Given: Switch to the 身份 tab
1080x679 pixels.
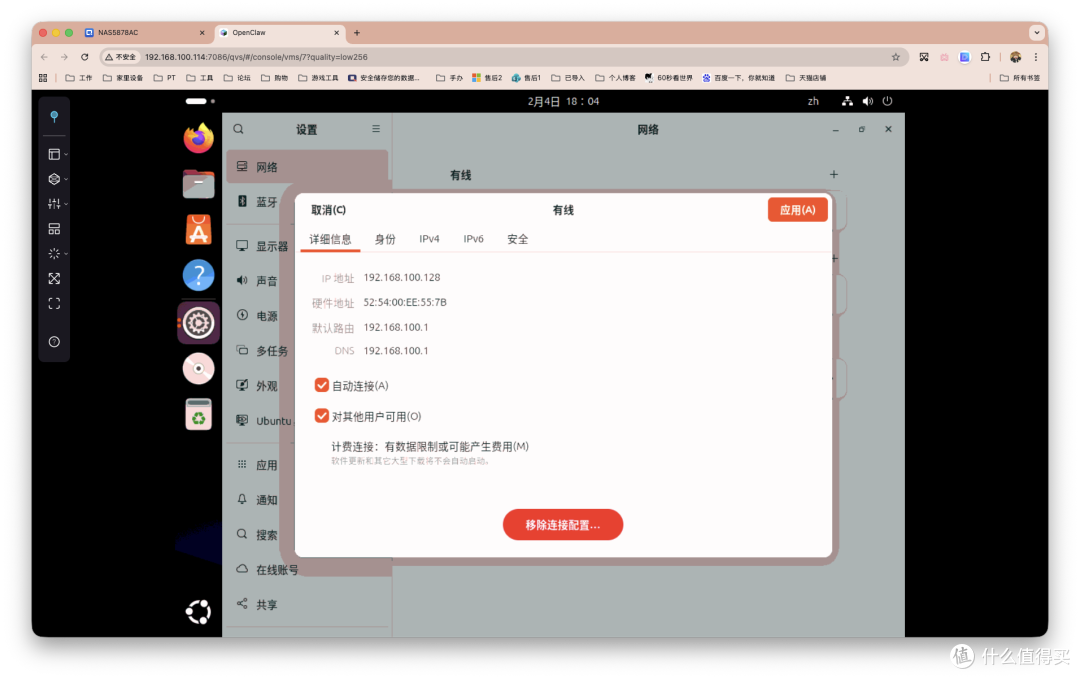Looking at the screenshot, I should 385,239.
